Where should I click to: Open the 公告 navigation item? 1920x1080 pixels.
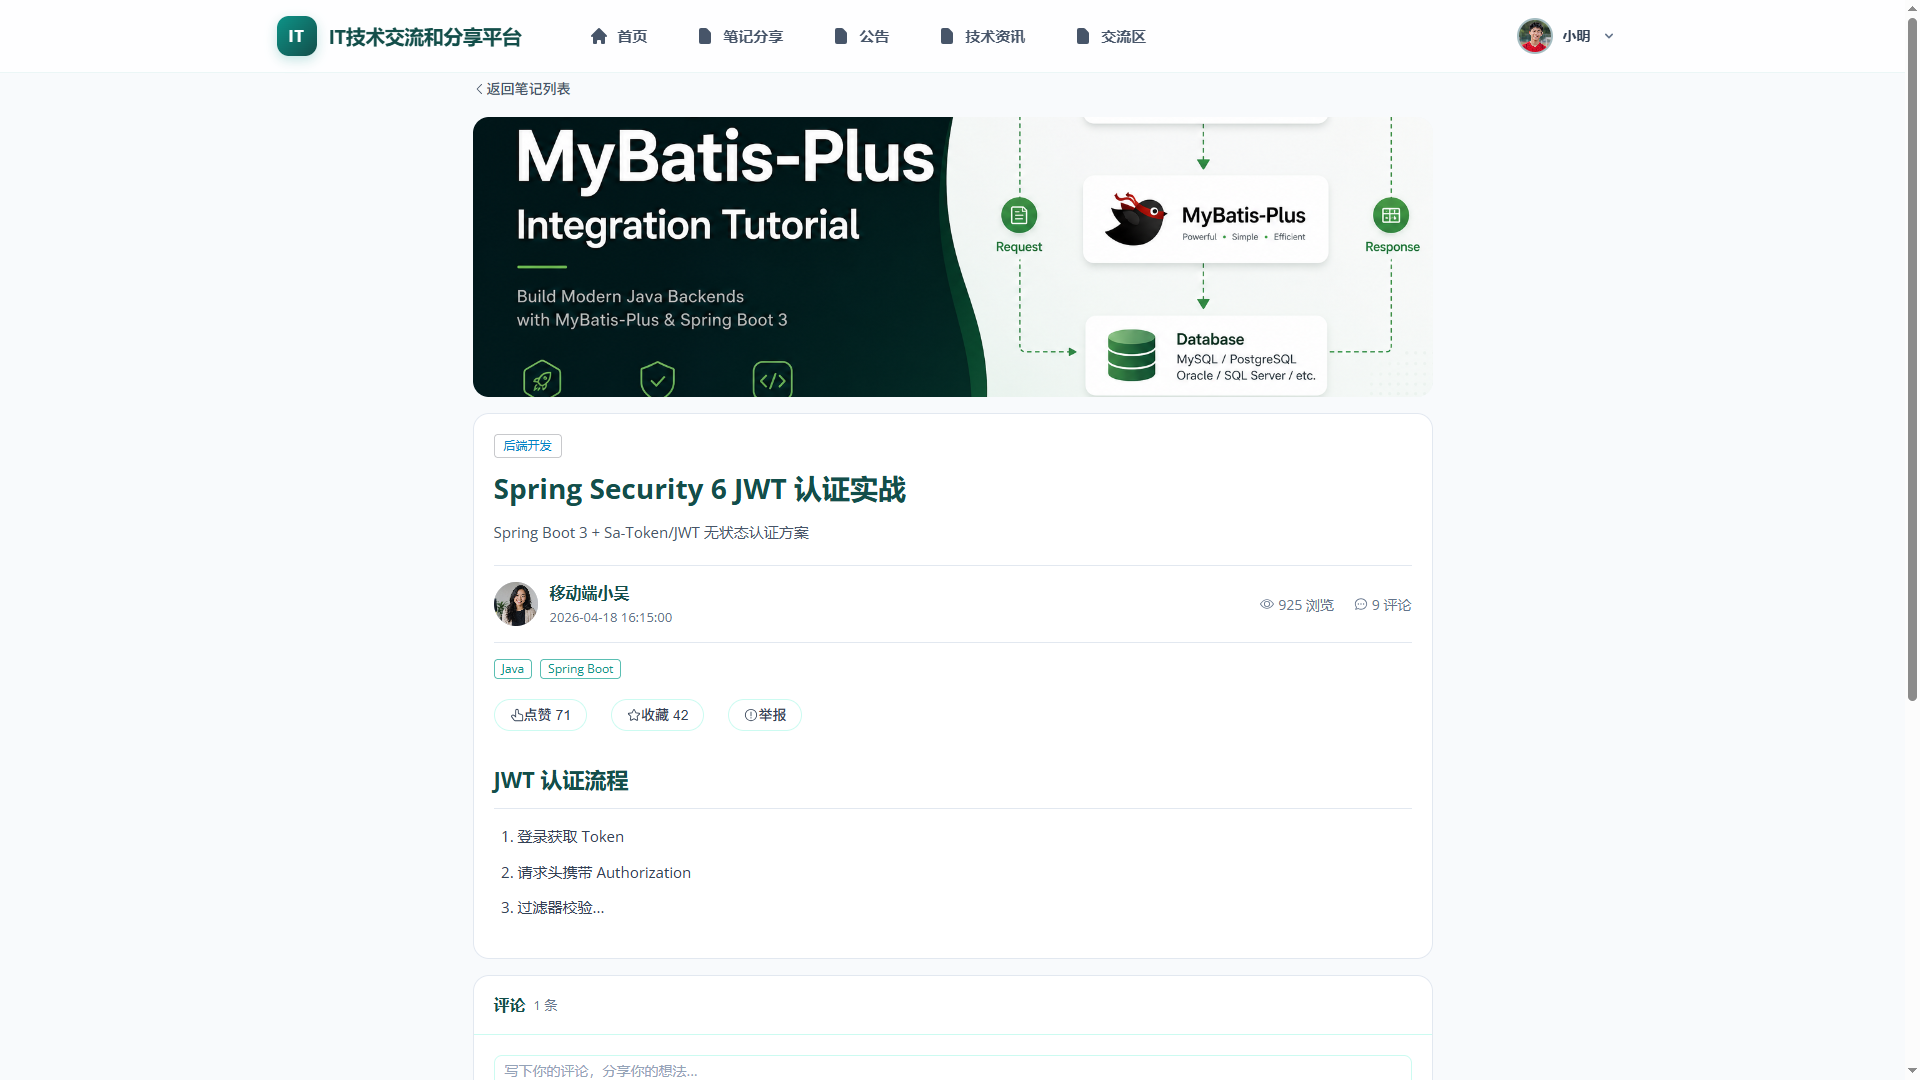coord(862,36)
